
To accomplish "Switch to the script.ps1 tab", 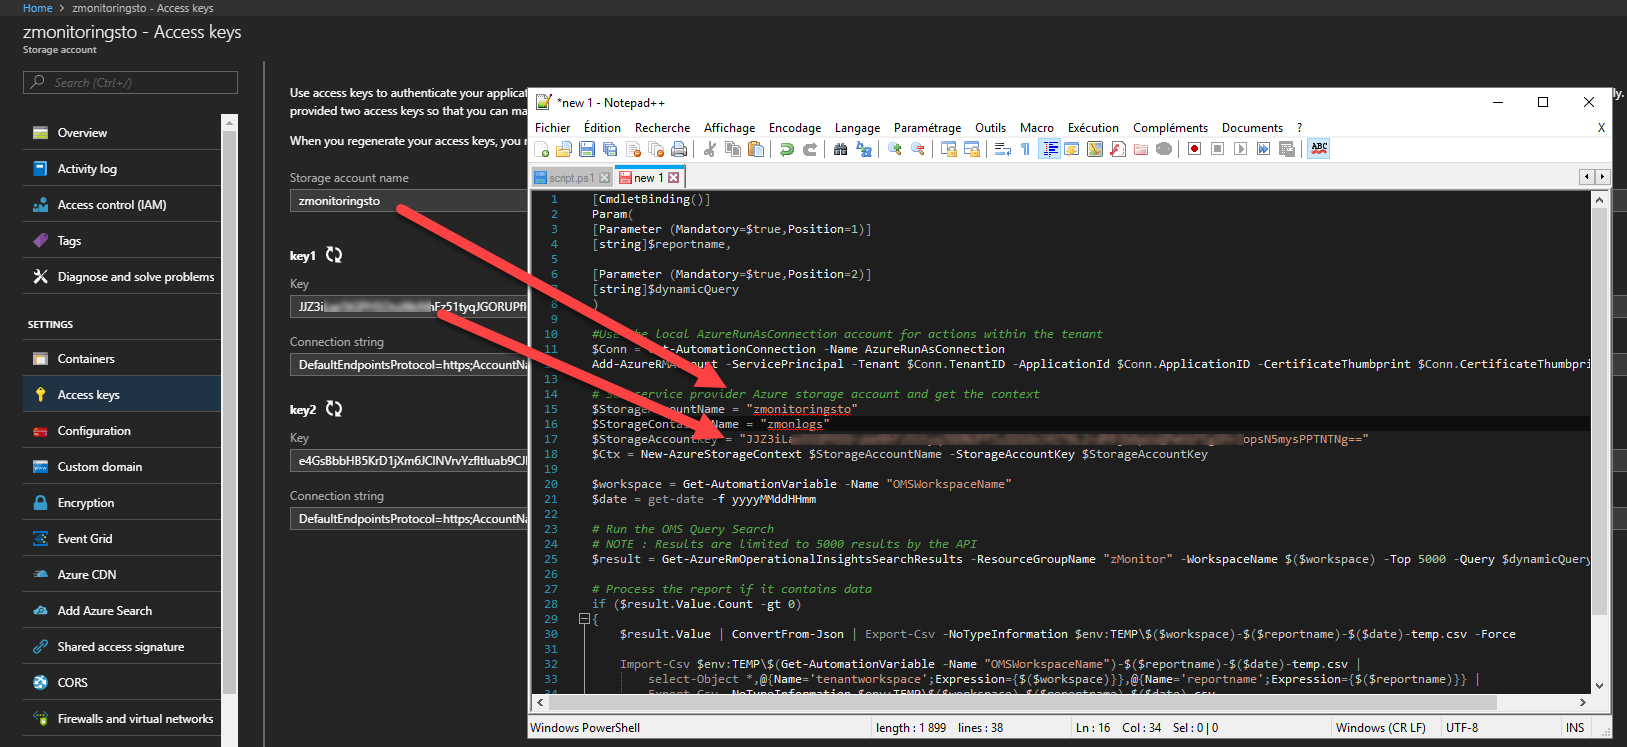I will pyautogui.click(x=571, y=178).
